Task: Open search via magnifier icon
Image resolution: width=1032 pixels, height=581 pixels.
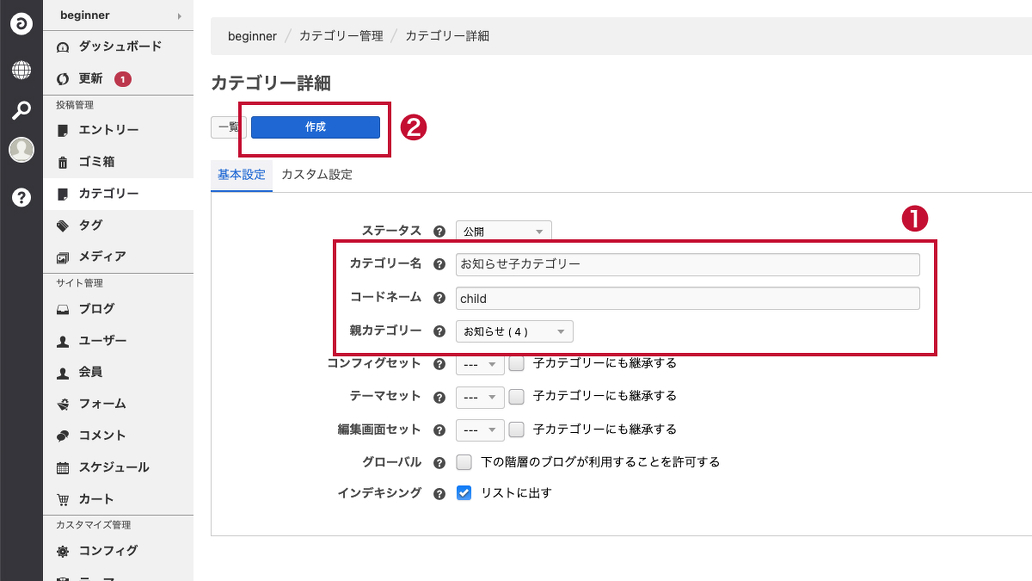Action: [x=21, y=110]
